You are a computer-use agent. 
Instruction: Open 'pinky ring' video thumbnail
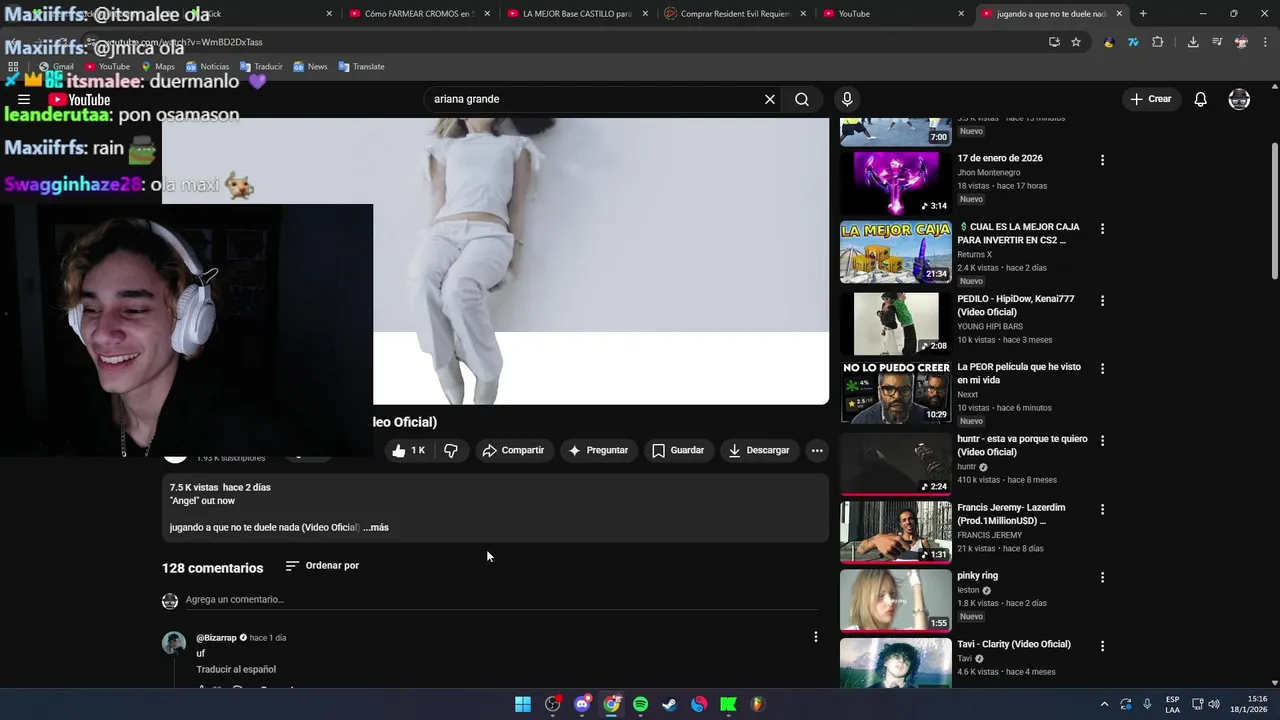point(896,601)
